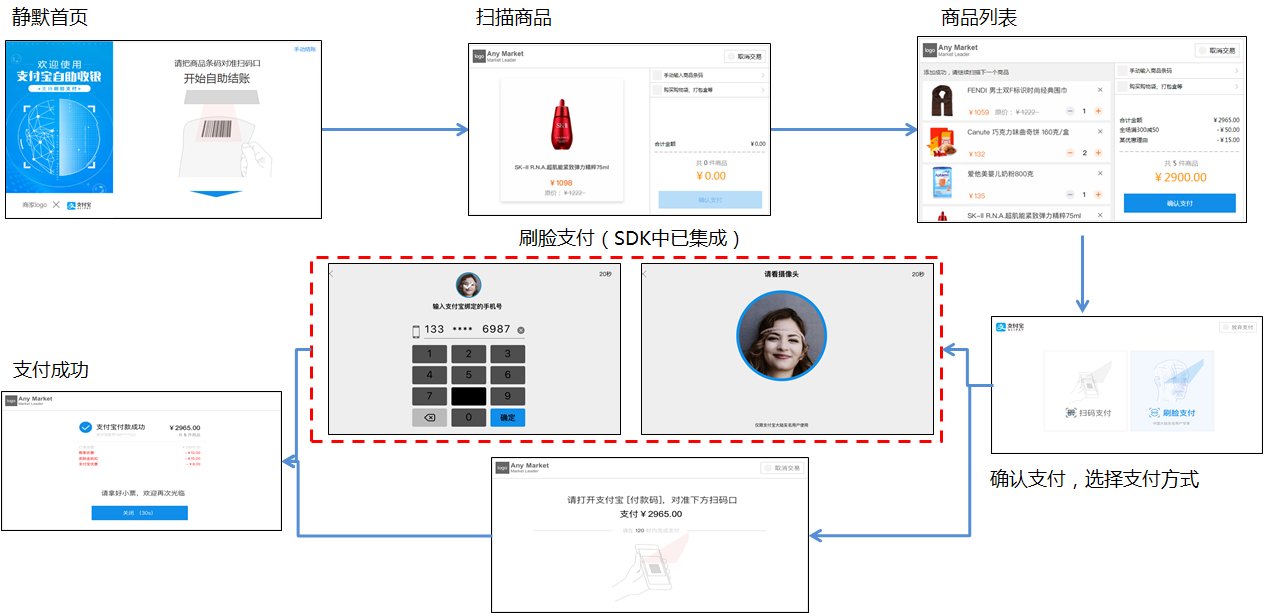
Task: Tap keypad digit 3
Action: [507, 354]
